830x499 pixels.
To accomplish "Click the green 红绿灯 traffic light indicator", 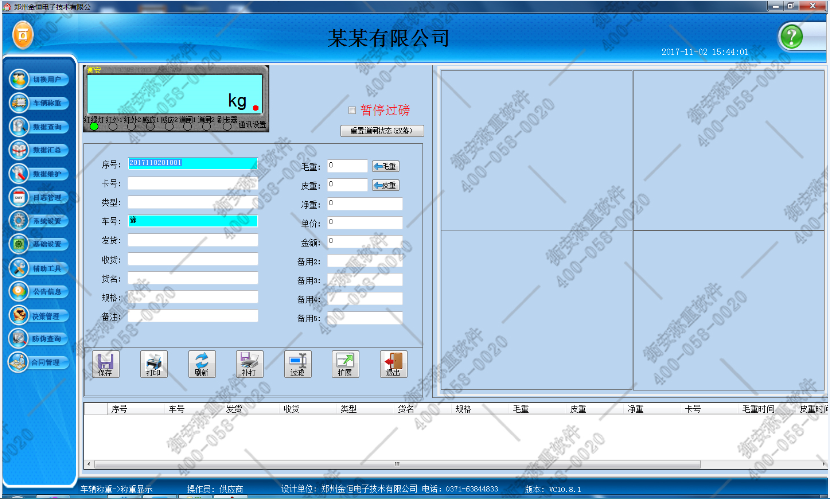I will point(94,126).
